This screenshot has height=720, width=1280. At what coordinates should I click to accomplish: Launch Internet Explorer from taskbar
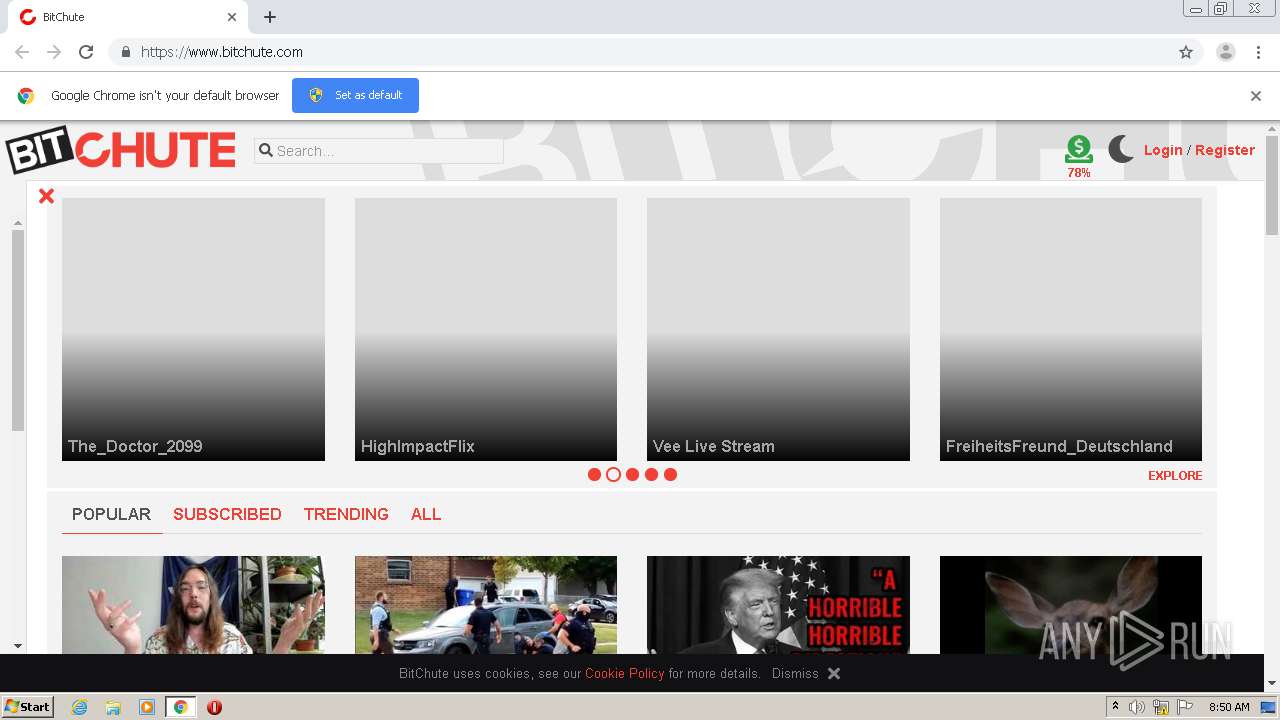[79, 707]
